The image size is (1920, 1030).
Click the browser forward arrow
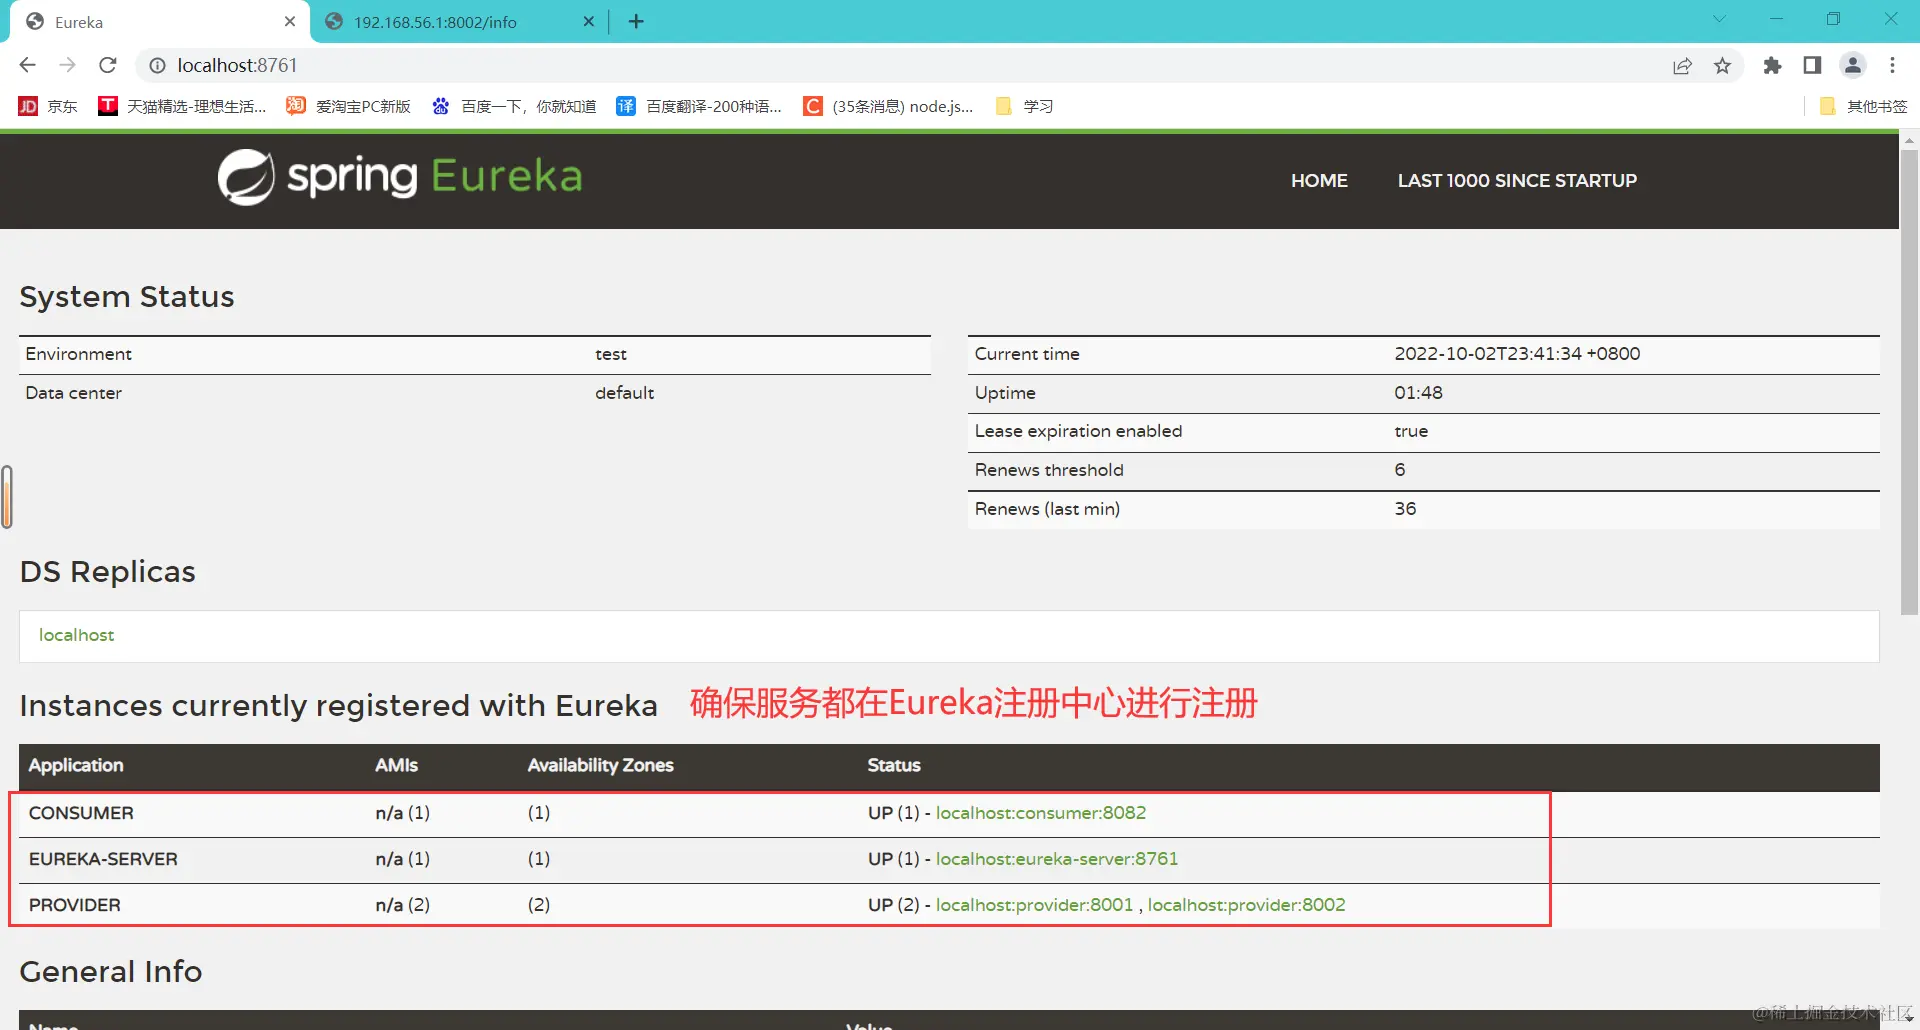(67, 65)
